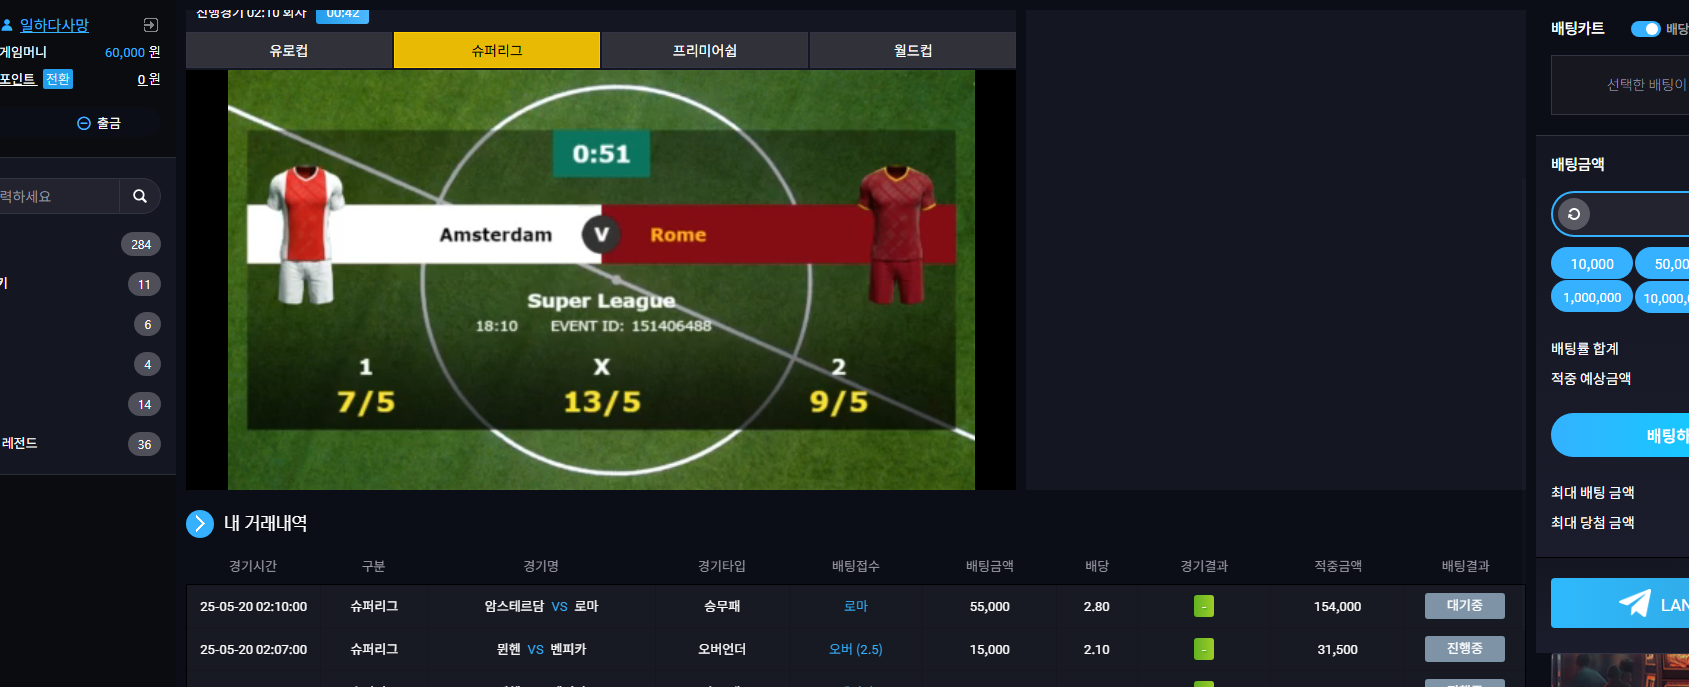The height and width of the screenshot is (687, 1689).
Task: Click the paper plane icon on the blue banner
Action: [1634, 603]
